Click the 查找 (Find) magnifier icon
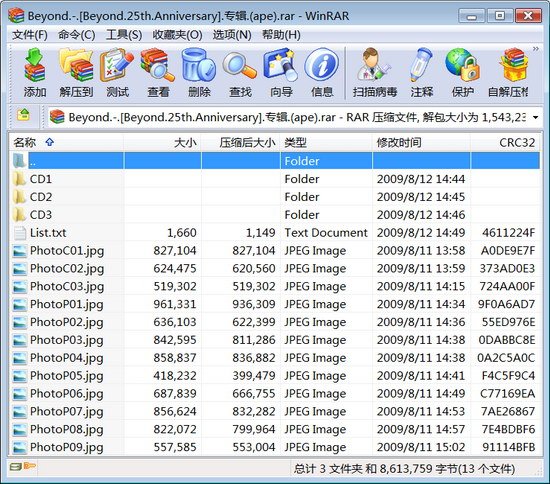 [x=240, y=66]
